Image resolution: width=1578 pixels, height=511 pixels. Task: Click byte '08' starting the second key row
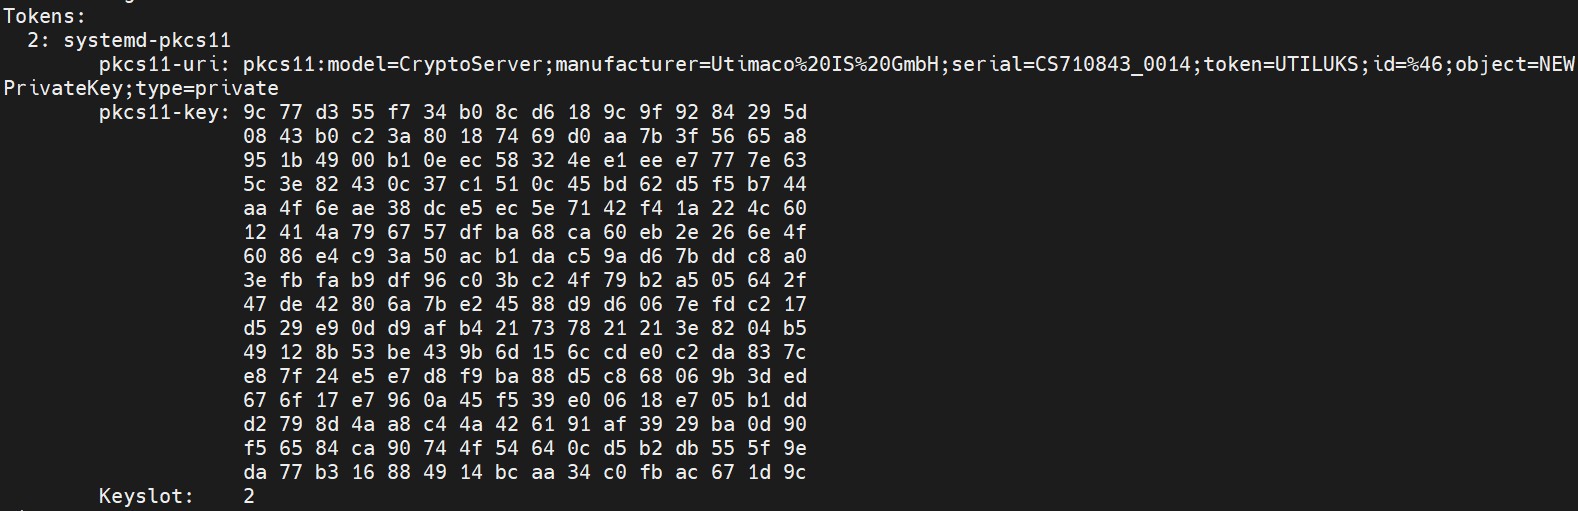pyautogui.click(x=255, y=136)
